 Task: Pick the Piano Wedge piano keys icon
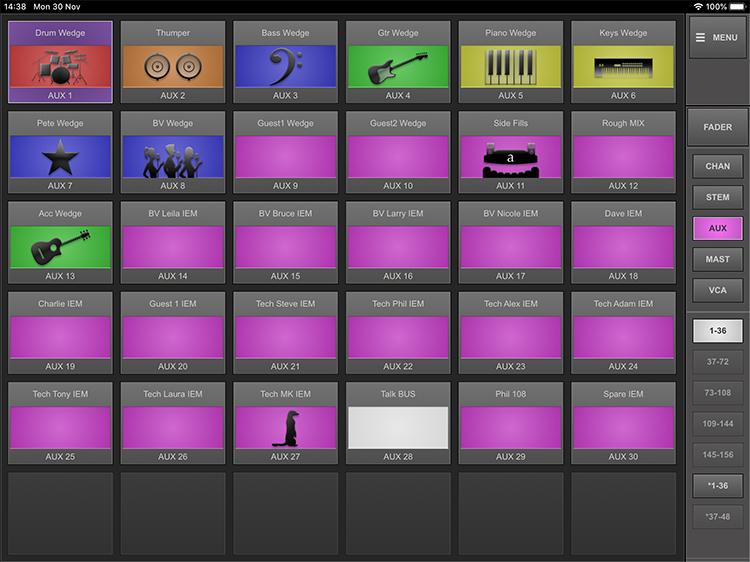click(x=510, y=67)
